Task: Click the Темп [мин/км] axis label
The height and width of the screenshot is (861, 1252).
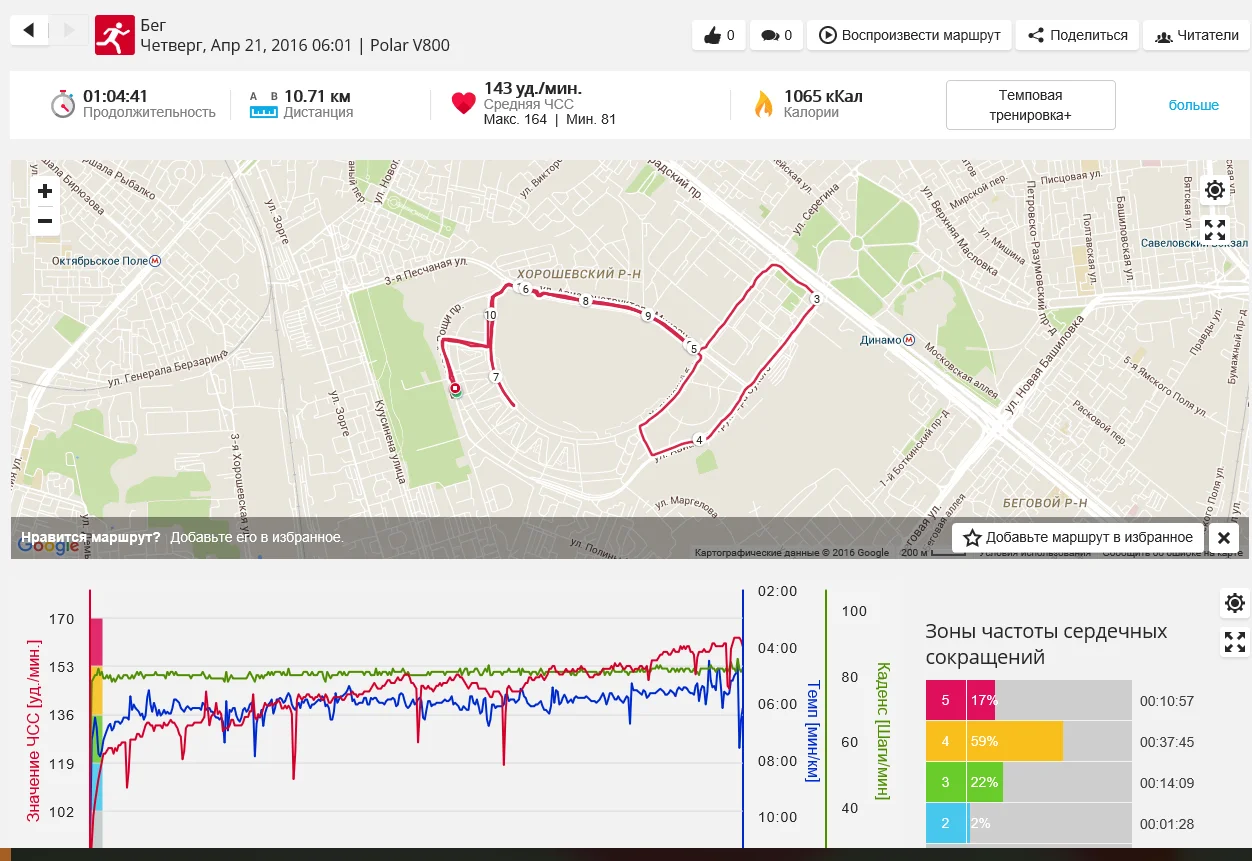Action: tap(812, 731)
